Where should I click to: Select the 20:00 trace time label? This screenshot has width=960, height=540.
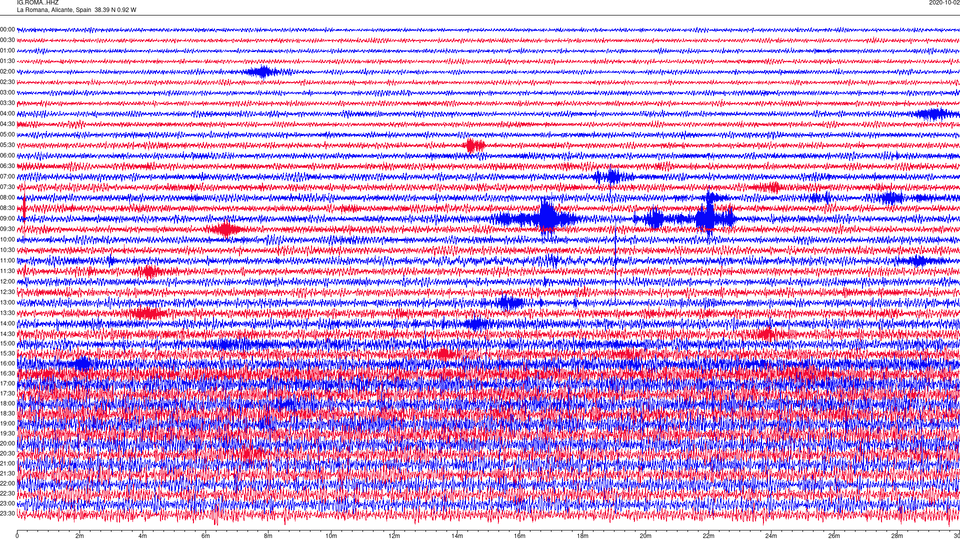click(x=7, y=443)
